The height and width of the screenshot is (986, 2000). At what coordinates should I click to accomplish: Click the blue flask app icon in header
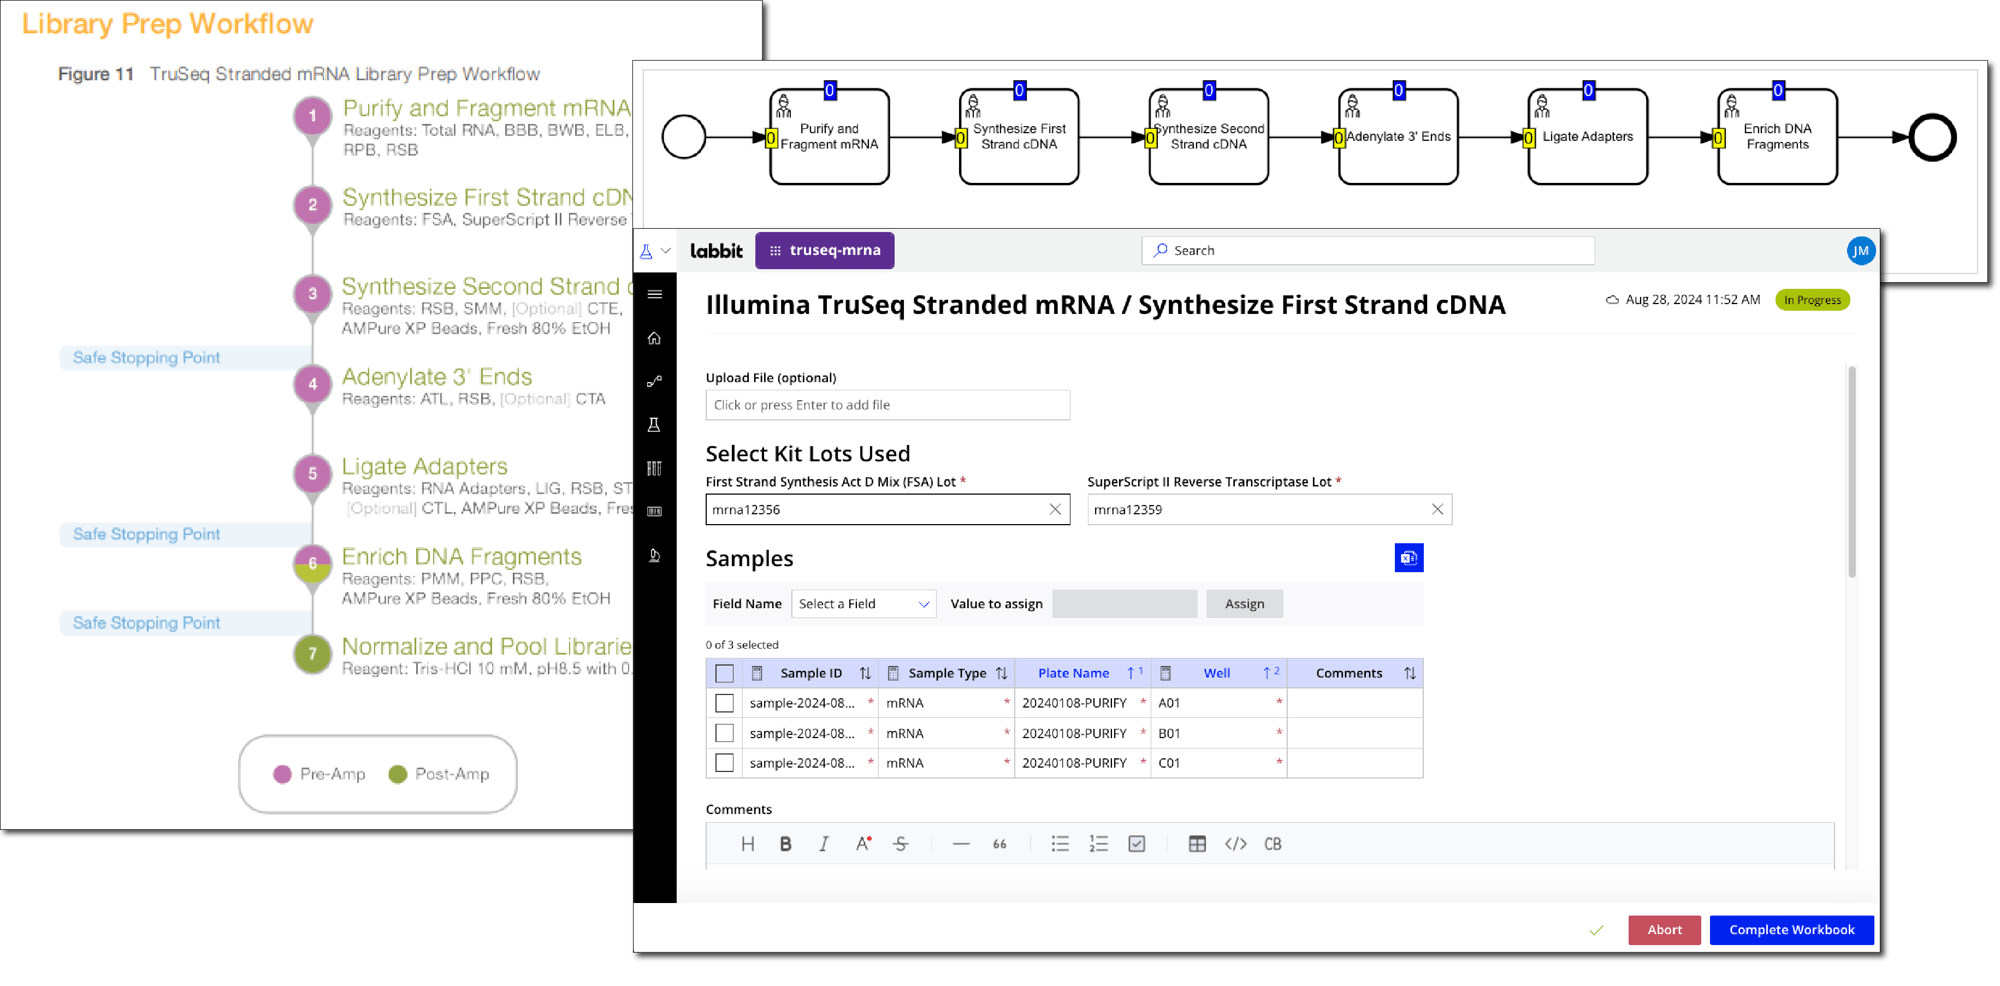(x=647, y=251)
